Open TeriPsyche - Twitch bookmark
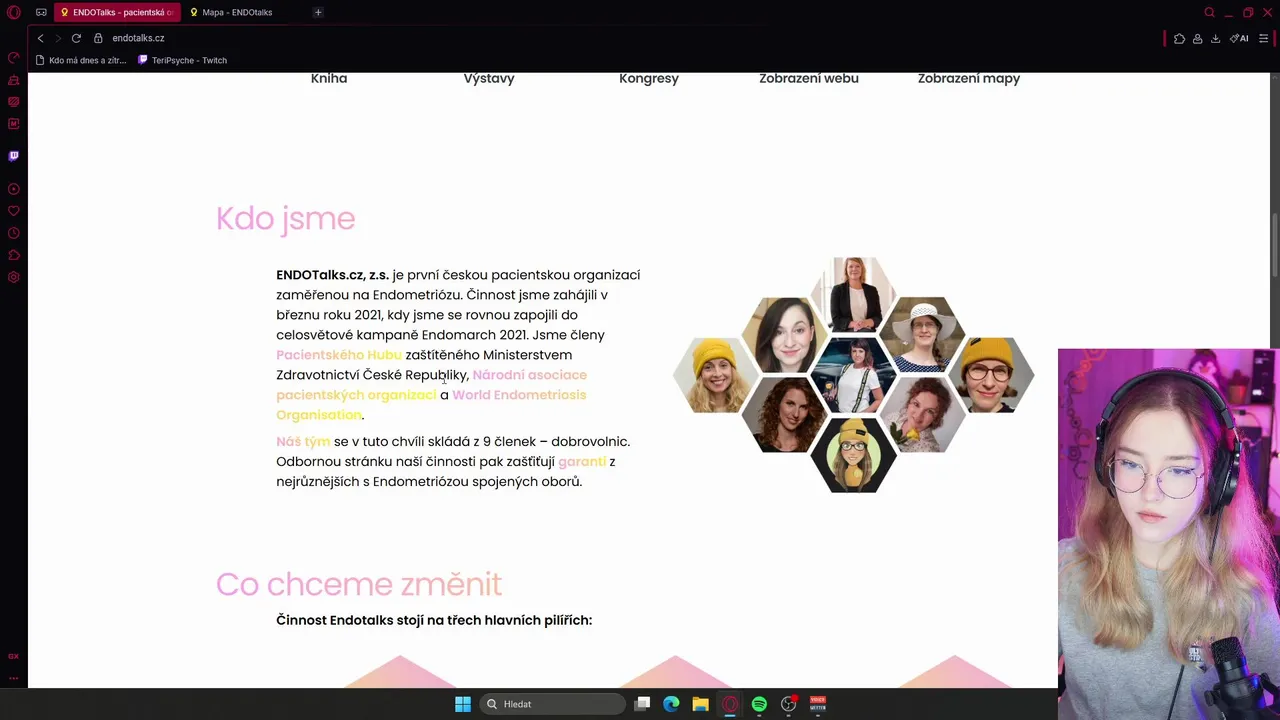Image resolution: width=1280 pixels, height=720 pixels. [182, 60]
